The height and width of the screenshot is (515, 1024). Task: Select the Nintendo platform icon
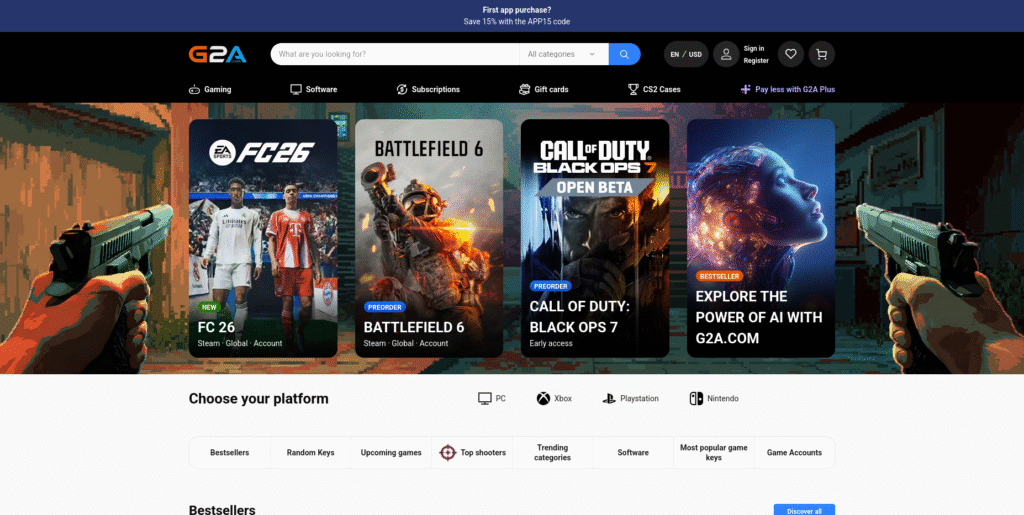tap(695, 399)
